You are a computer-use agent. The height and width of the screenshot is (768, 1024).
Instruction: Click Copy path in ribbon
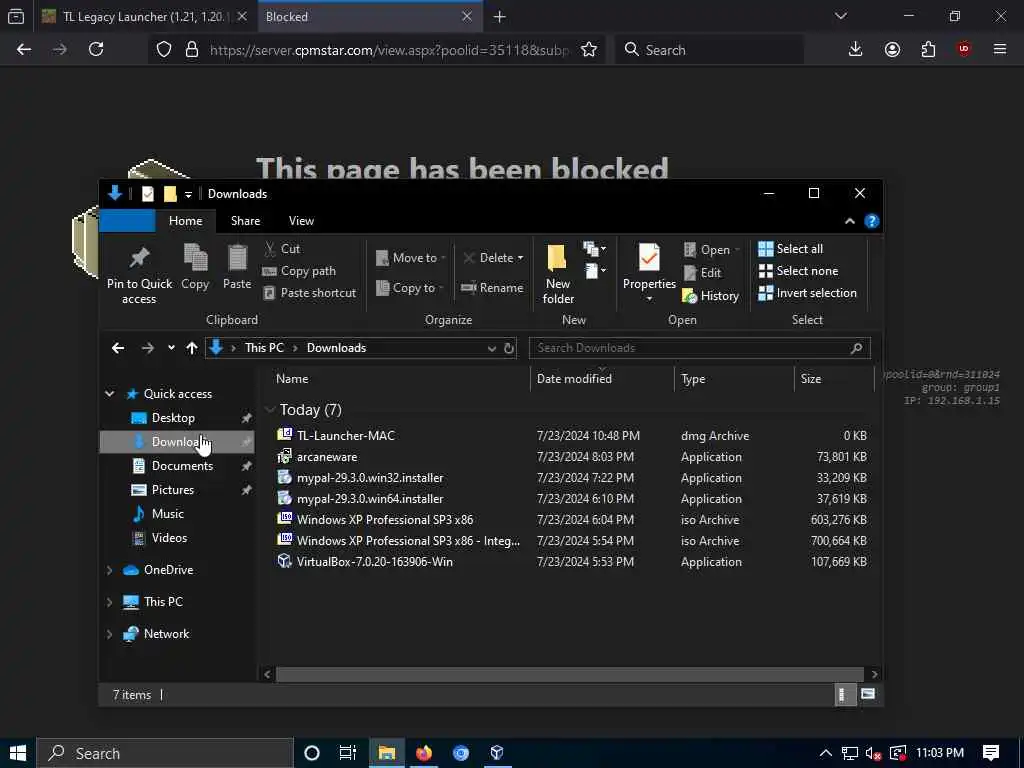click(299, 271)
